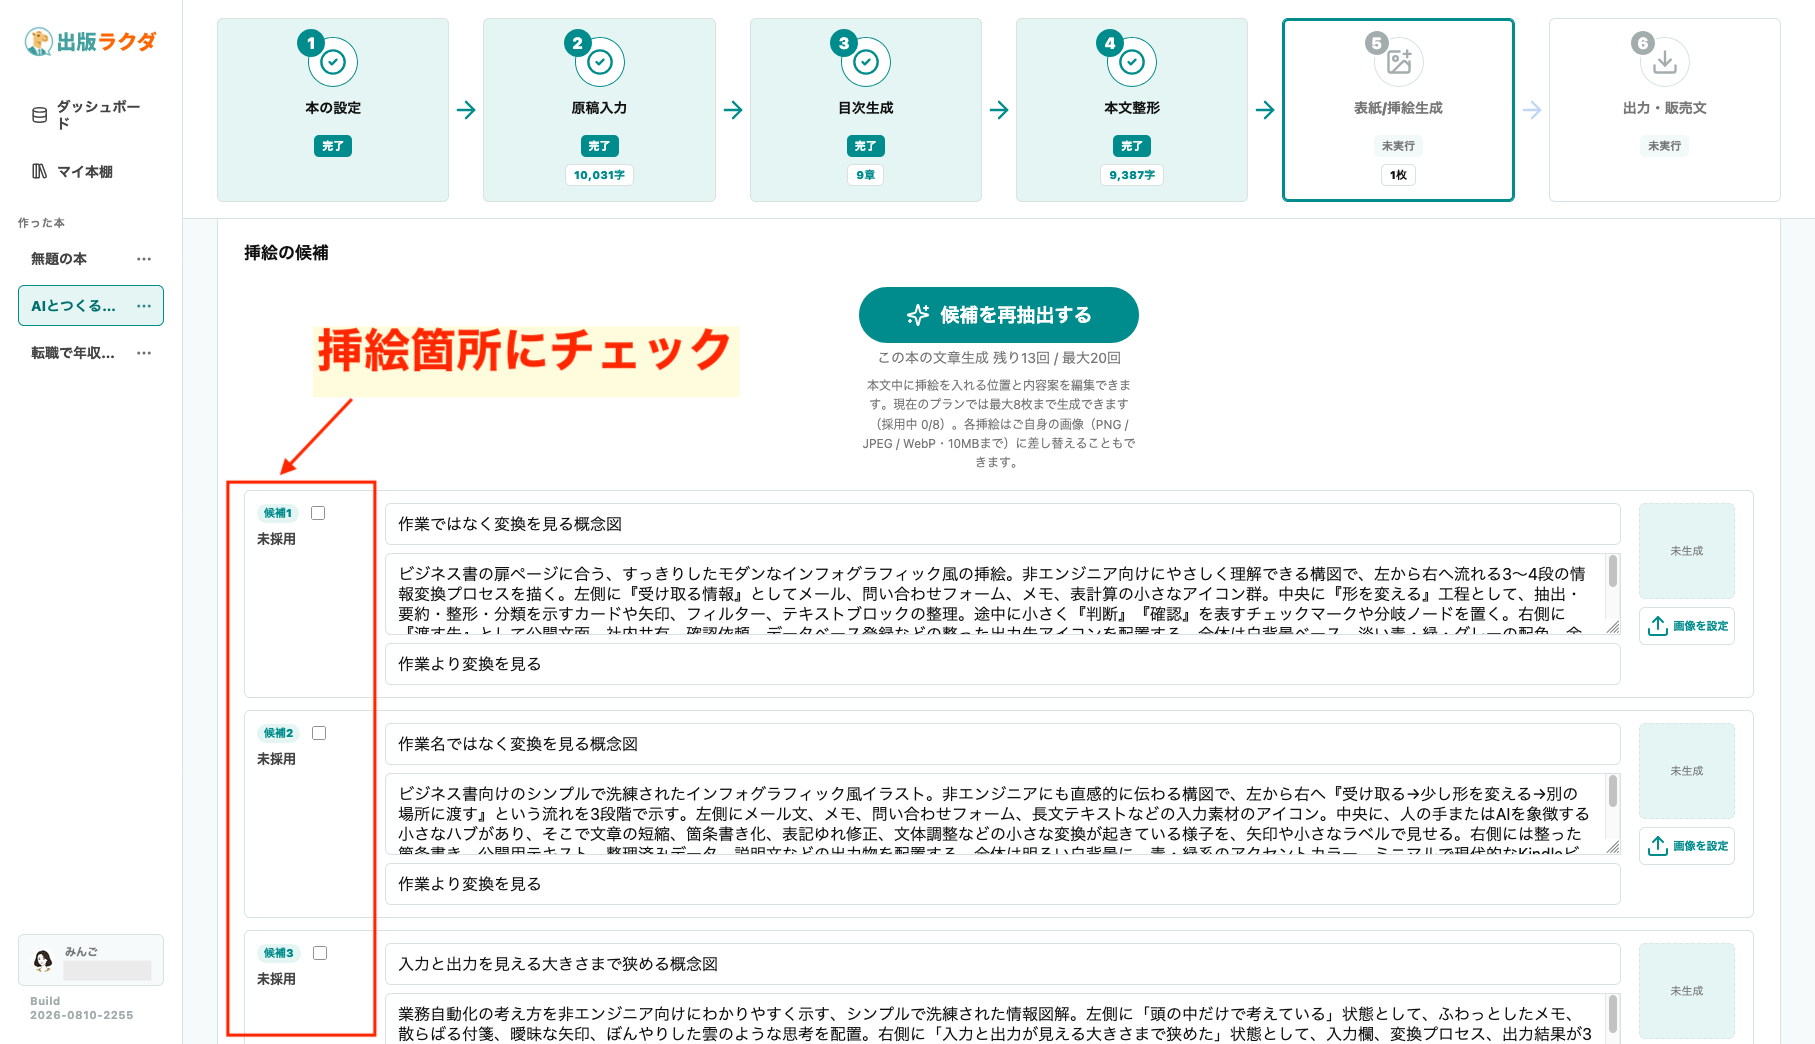Click the title field 入力と出力を見える大きさまで狭める概念図
This screenshot has height=1044, width=1815.
[x=1003, y=964]
